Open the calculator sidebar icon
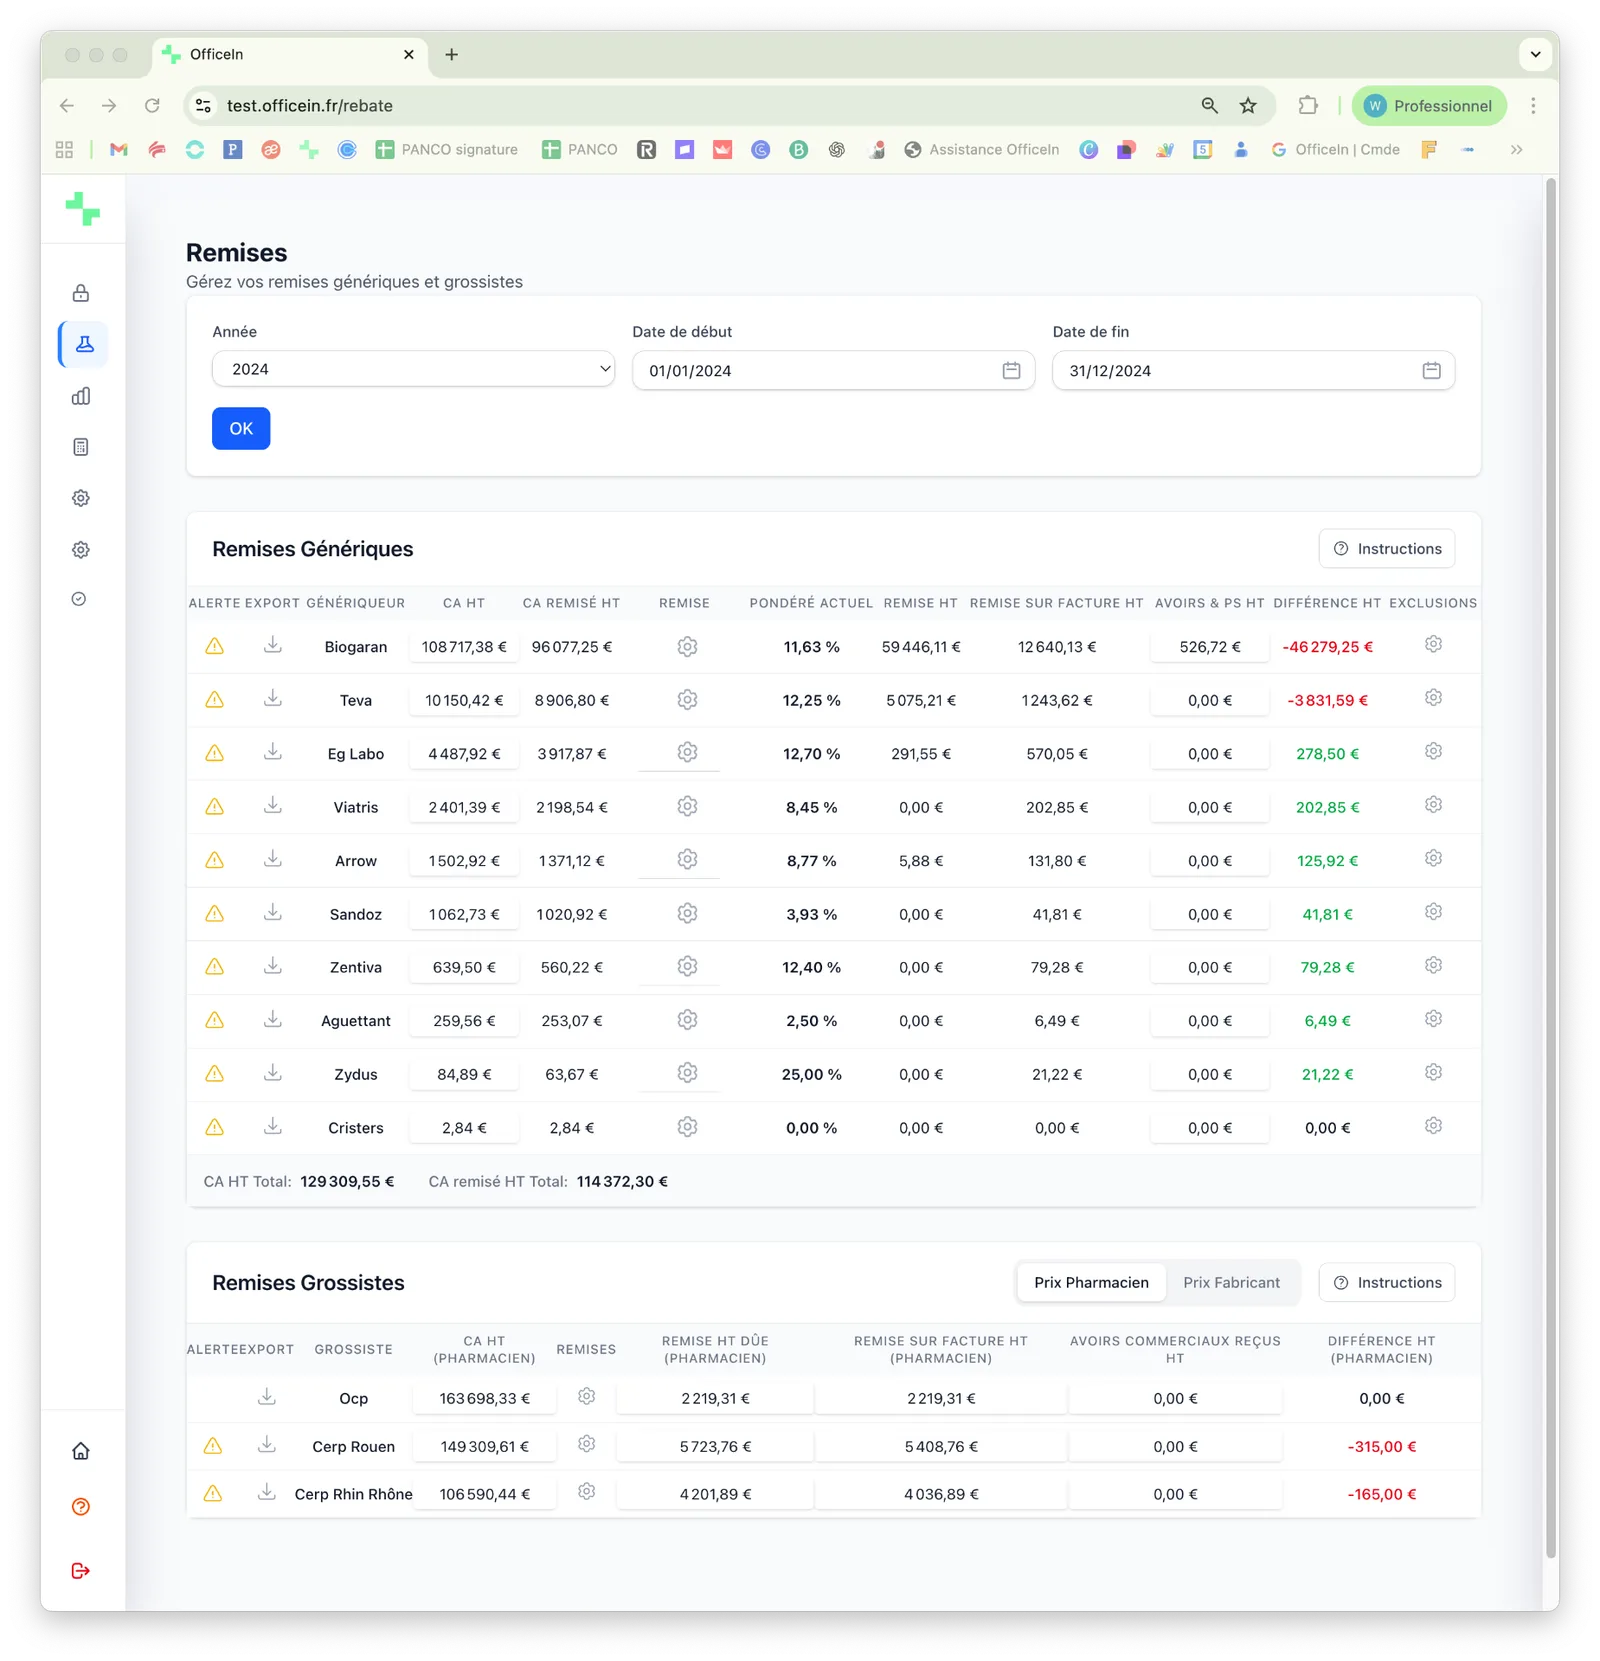 (81, 447)
